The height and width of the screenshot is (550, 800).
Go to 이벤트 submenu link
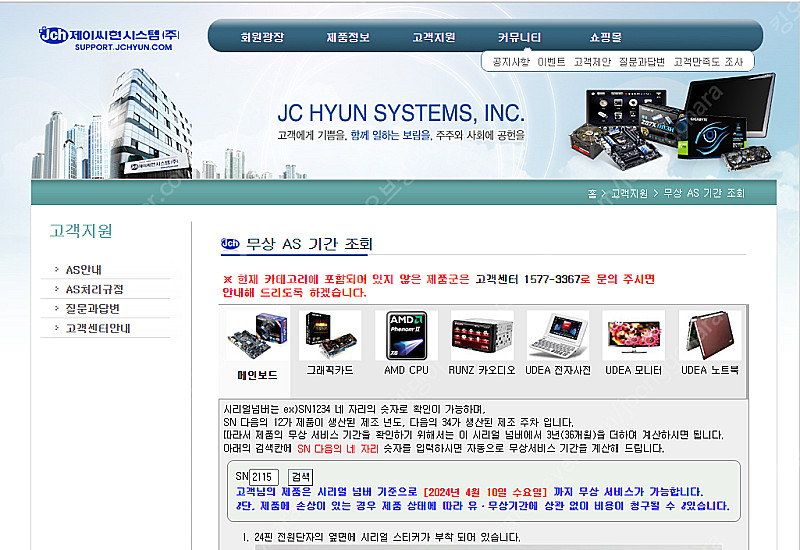(552, 62)
